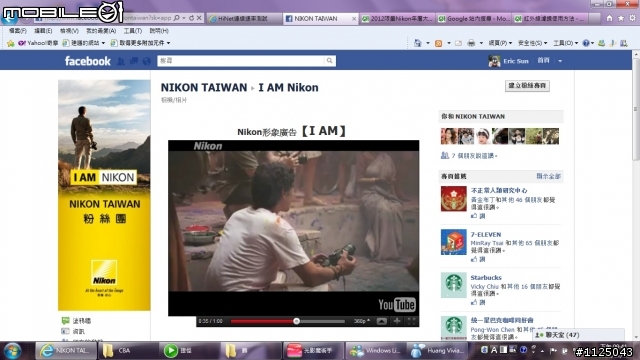This screenshot has width=640, height=360.
Task: Open Windows Live Messenger on taskbar
Action: (376, 351)
